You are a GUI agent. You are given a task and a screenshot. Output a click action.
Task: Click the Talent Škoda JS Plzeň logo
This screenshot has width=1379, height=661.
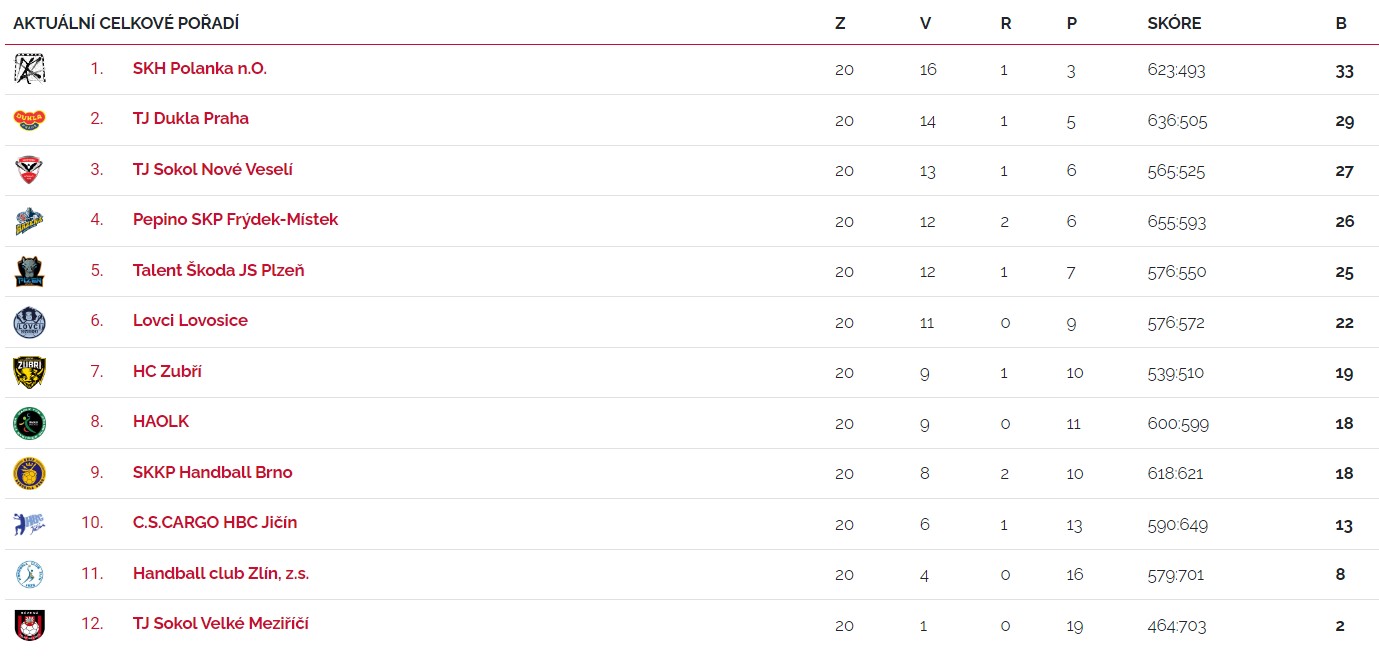tap(29, 271)
